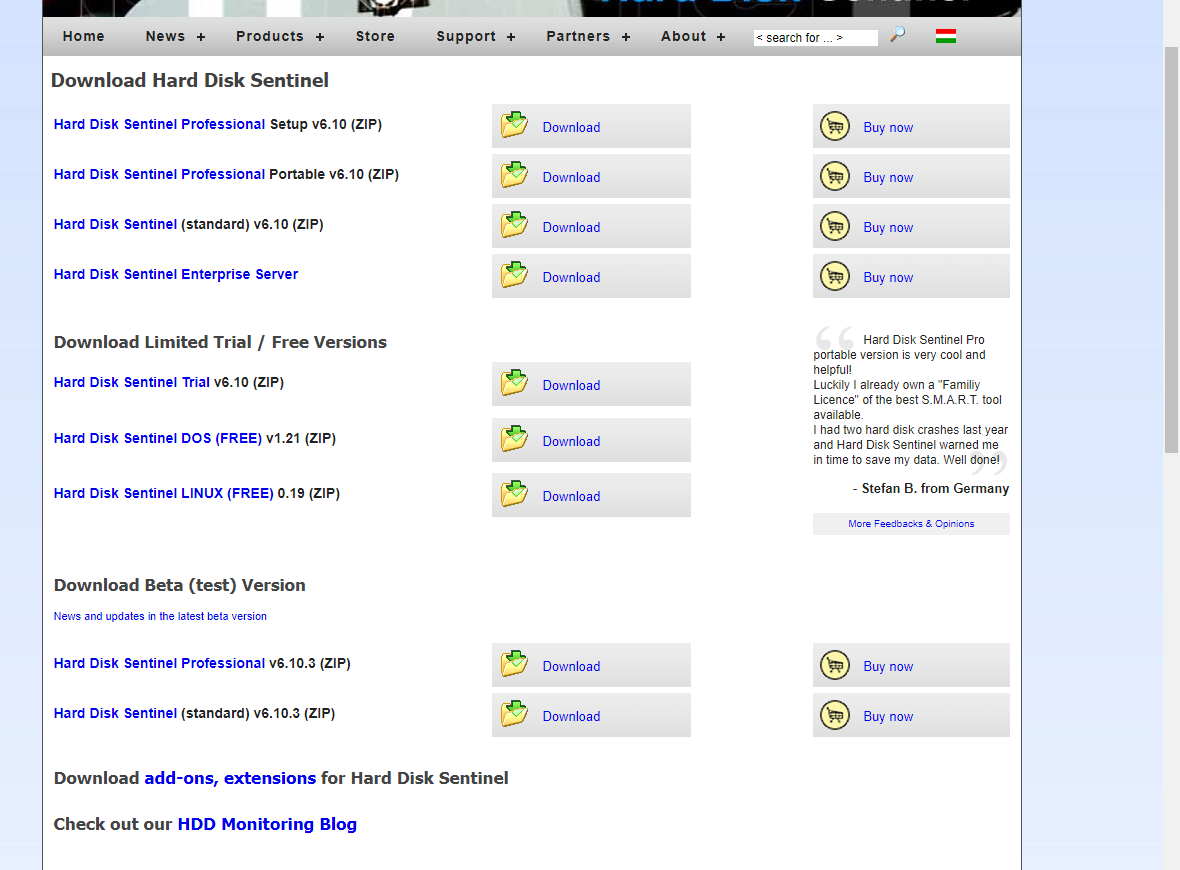
Task: Open Hard Disk Sentinel Enterprise Server title link
Action: 176,275
